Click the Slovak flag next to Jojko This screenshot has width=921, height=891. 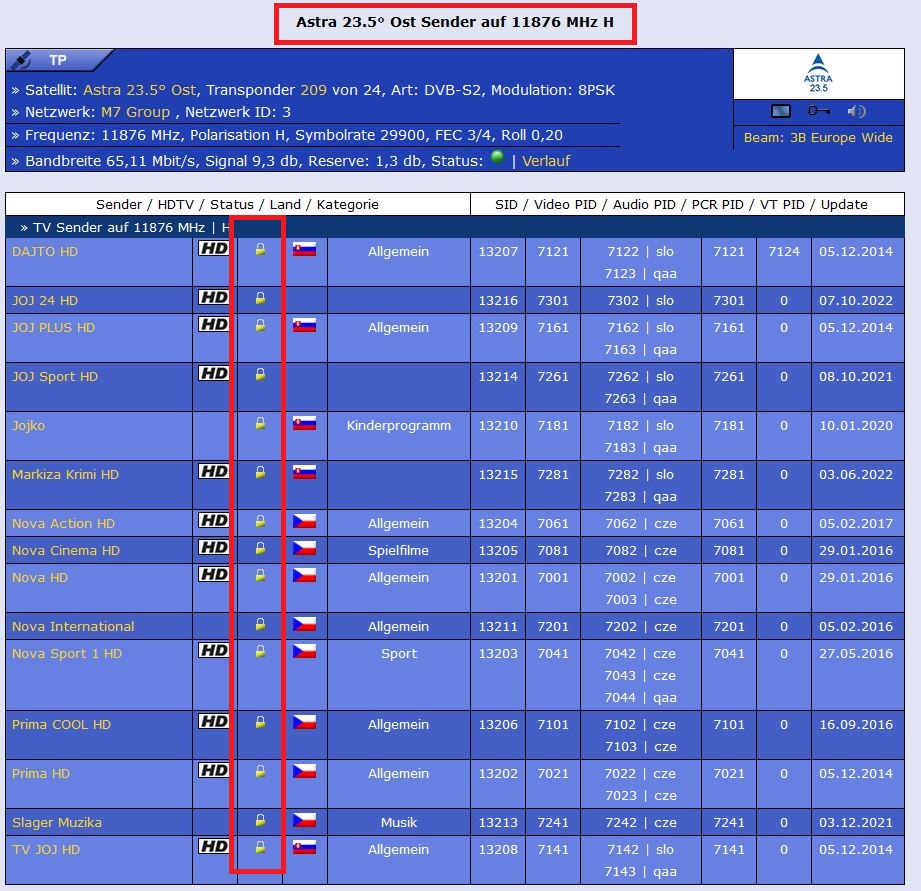(x=304, y=424)
